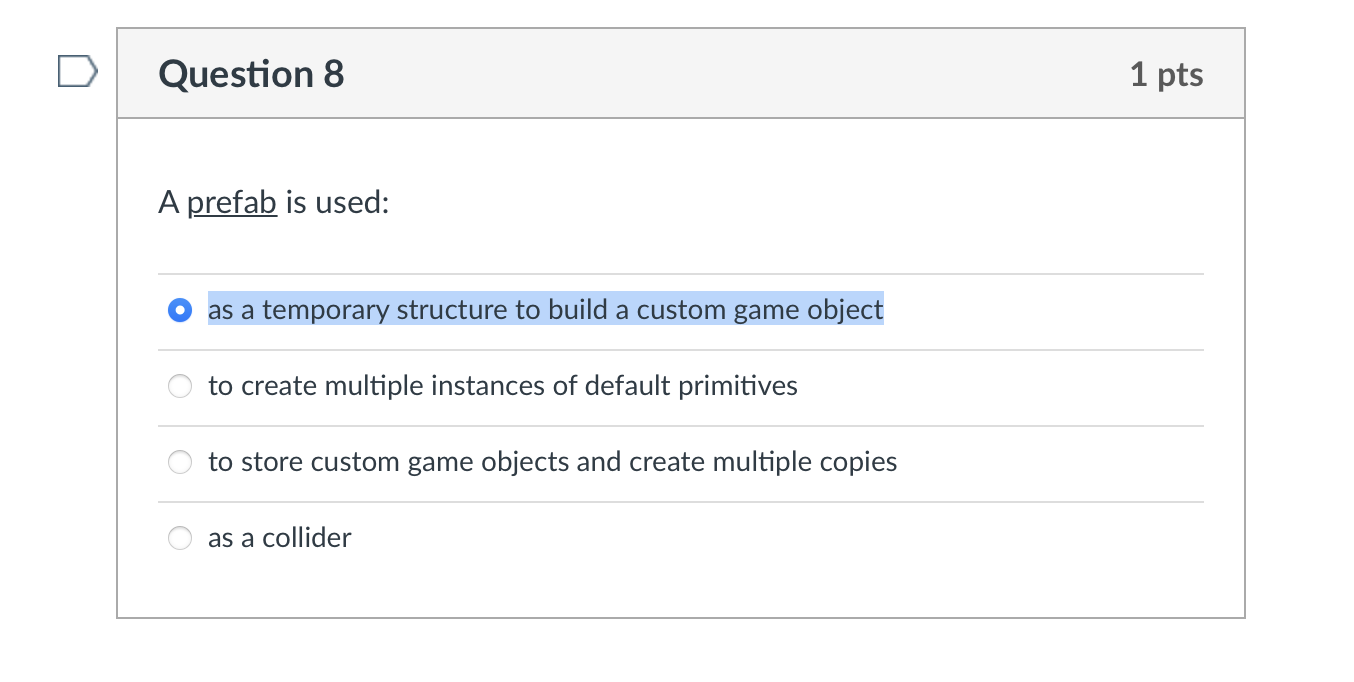This screenshot has height=682, width=1354.
Task: Open the underlined 'prefab' link
Action: point(233,202)
